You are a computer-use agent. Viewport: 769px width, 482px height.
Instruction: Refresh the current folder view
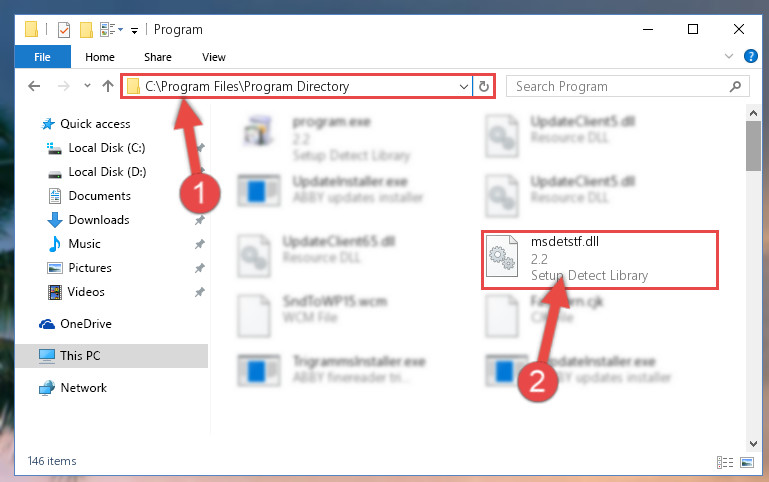point(484,87)
